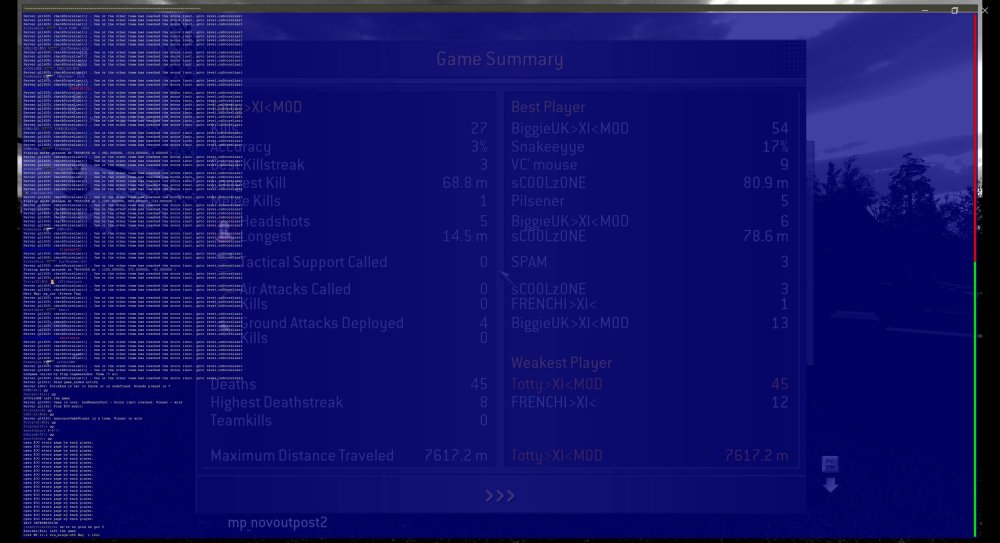Restore down the game window
This screenshot has height=543, width=1000.
[955, 10]
